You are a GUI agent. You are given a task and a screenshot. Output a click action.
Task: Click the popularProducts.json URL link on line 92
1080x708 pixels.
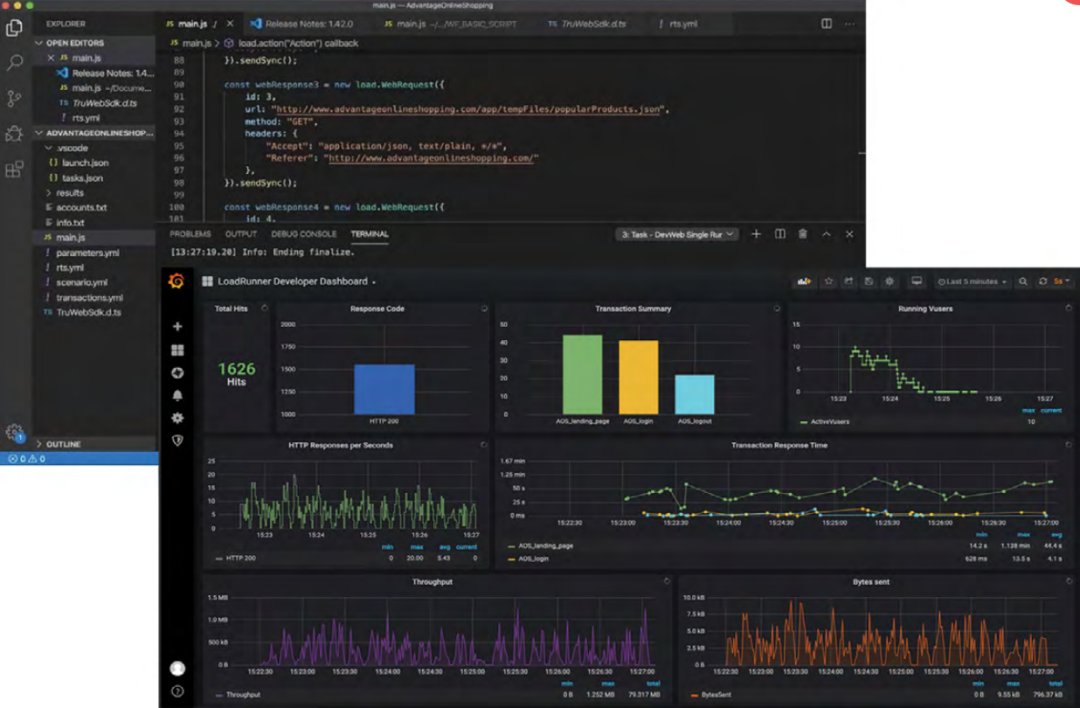pos(468,109)
